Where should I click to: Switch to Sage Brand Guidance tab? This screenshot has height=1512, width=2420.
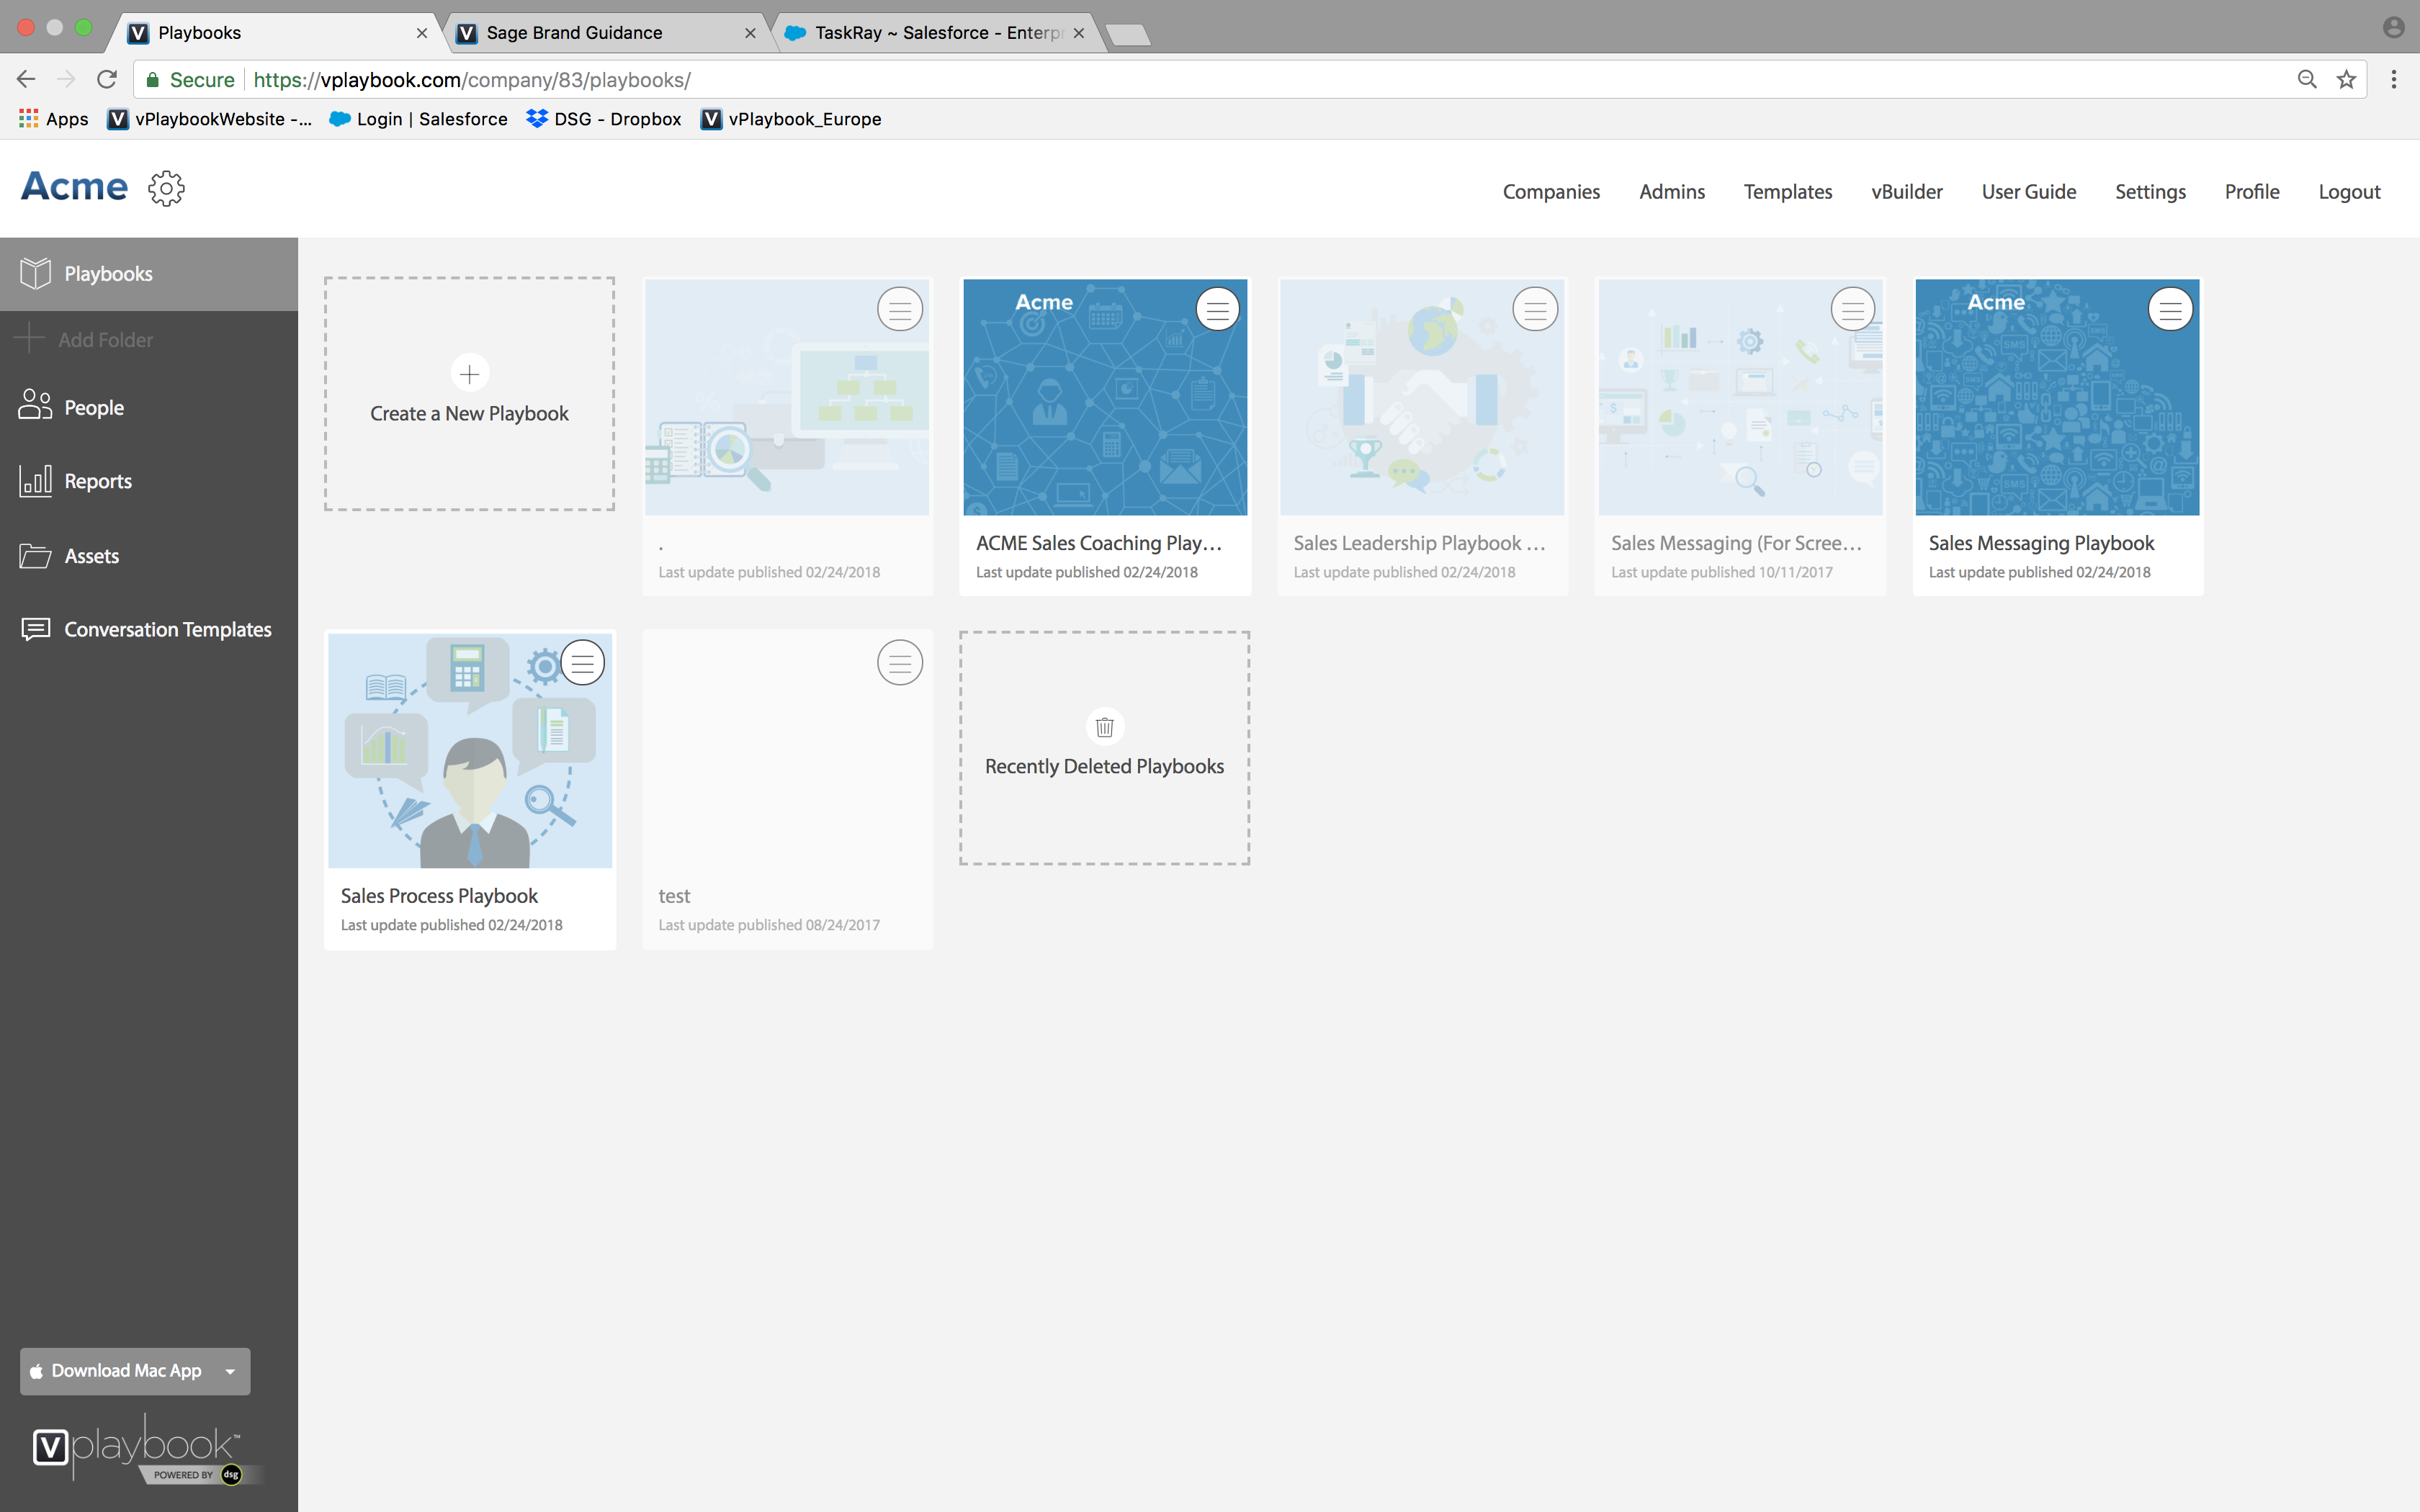(x=574, y=33)
